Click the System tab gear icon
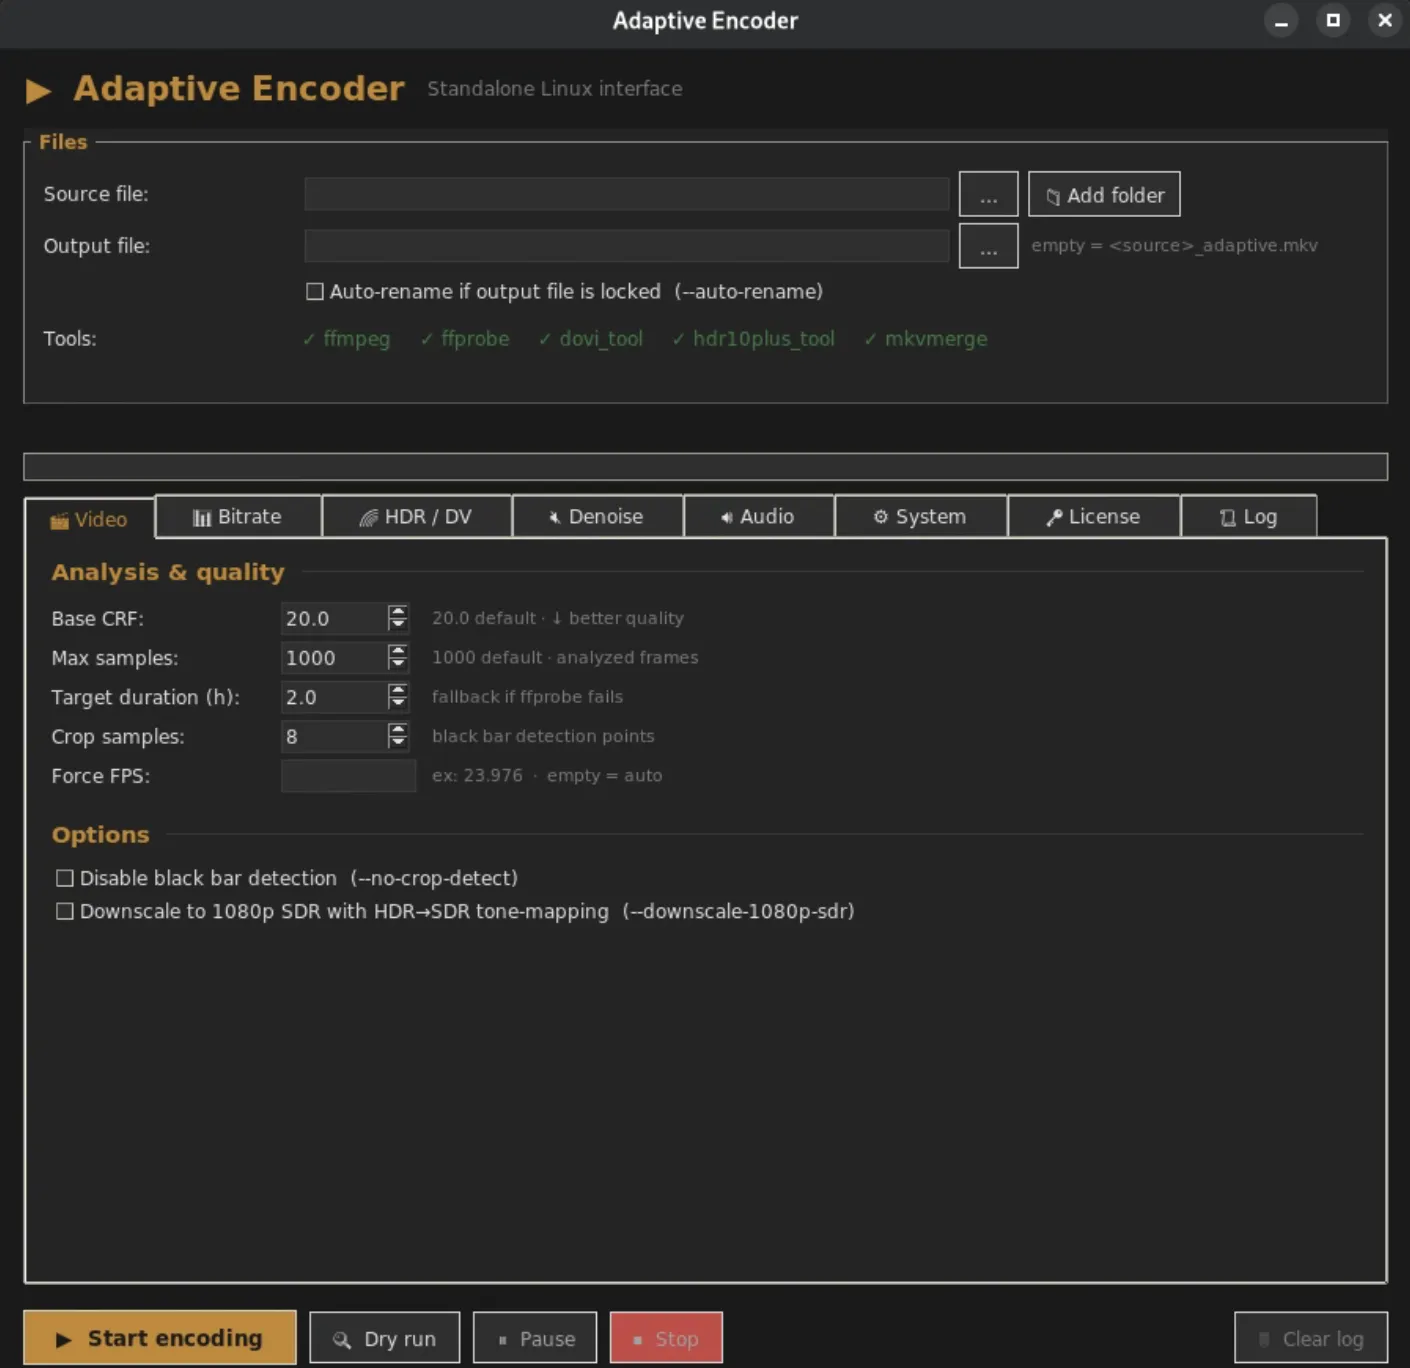Image resolution: width=1410 pixels, height=1368 pixels. pyautogui.click(x=881, y=517)
